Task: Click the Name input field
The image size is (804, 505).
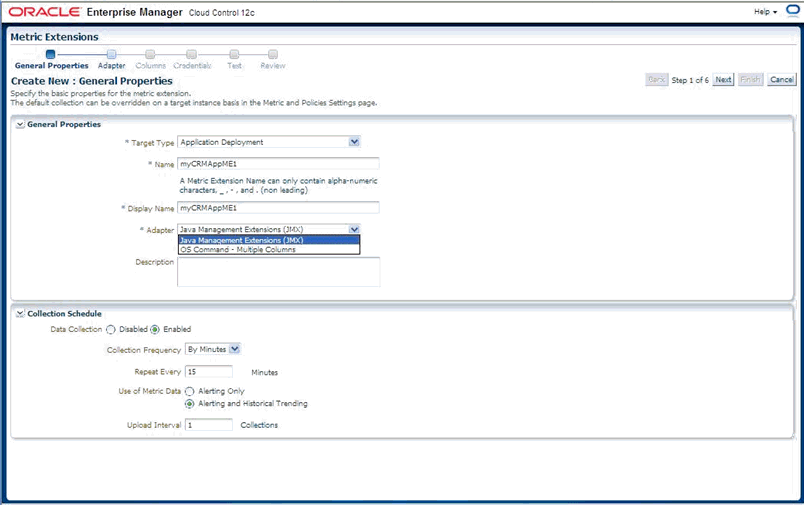Action: [278, 164]
